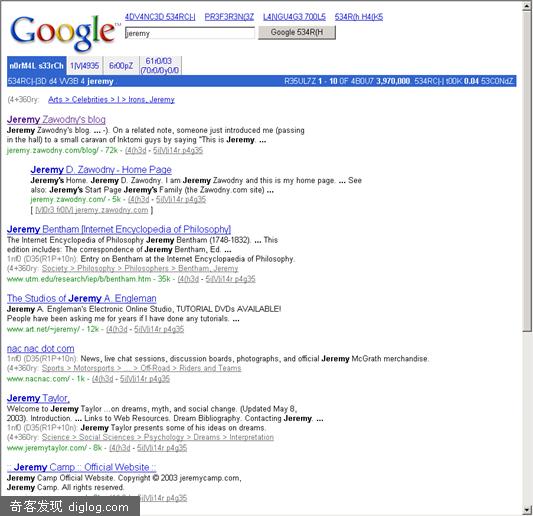Open the Irons, Jeremy category link
The image size is (533, 516).
[x=111, y=100]
